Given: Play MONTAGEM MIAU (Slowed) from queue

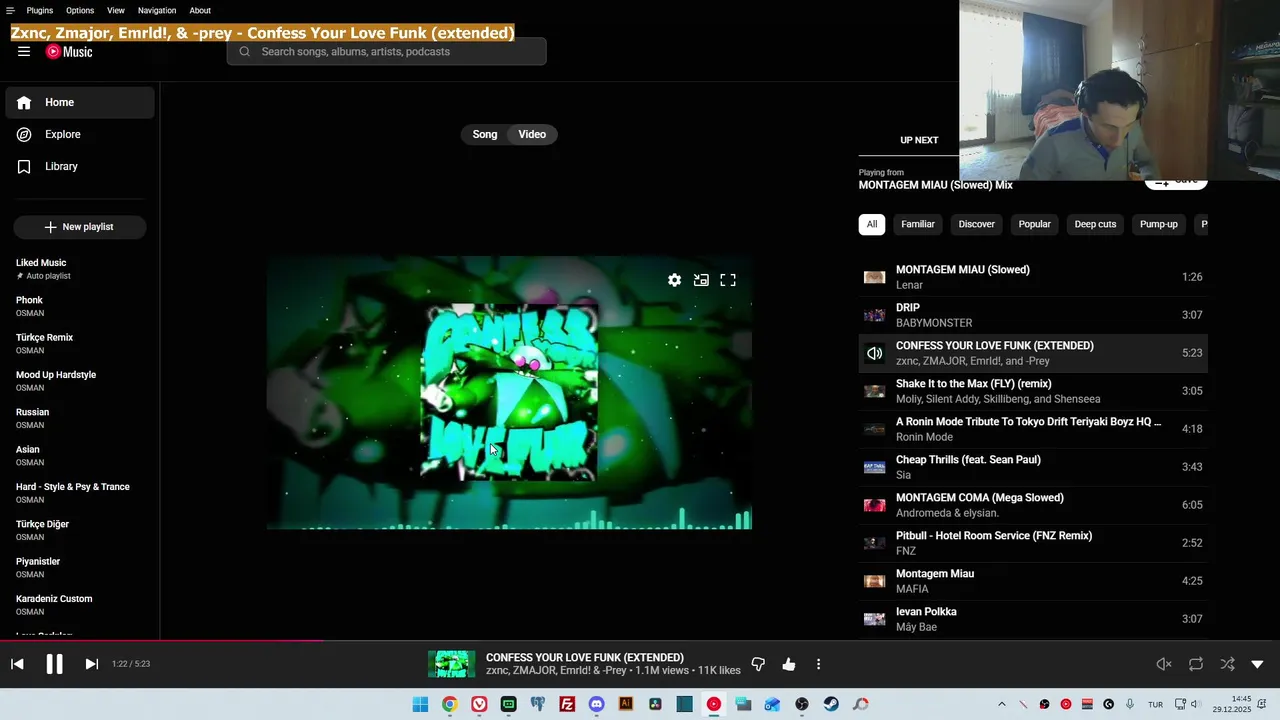Looking at the screenshot, I should pyautogui.click(x=1033, y=277).
